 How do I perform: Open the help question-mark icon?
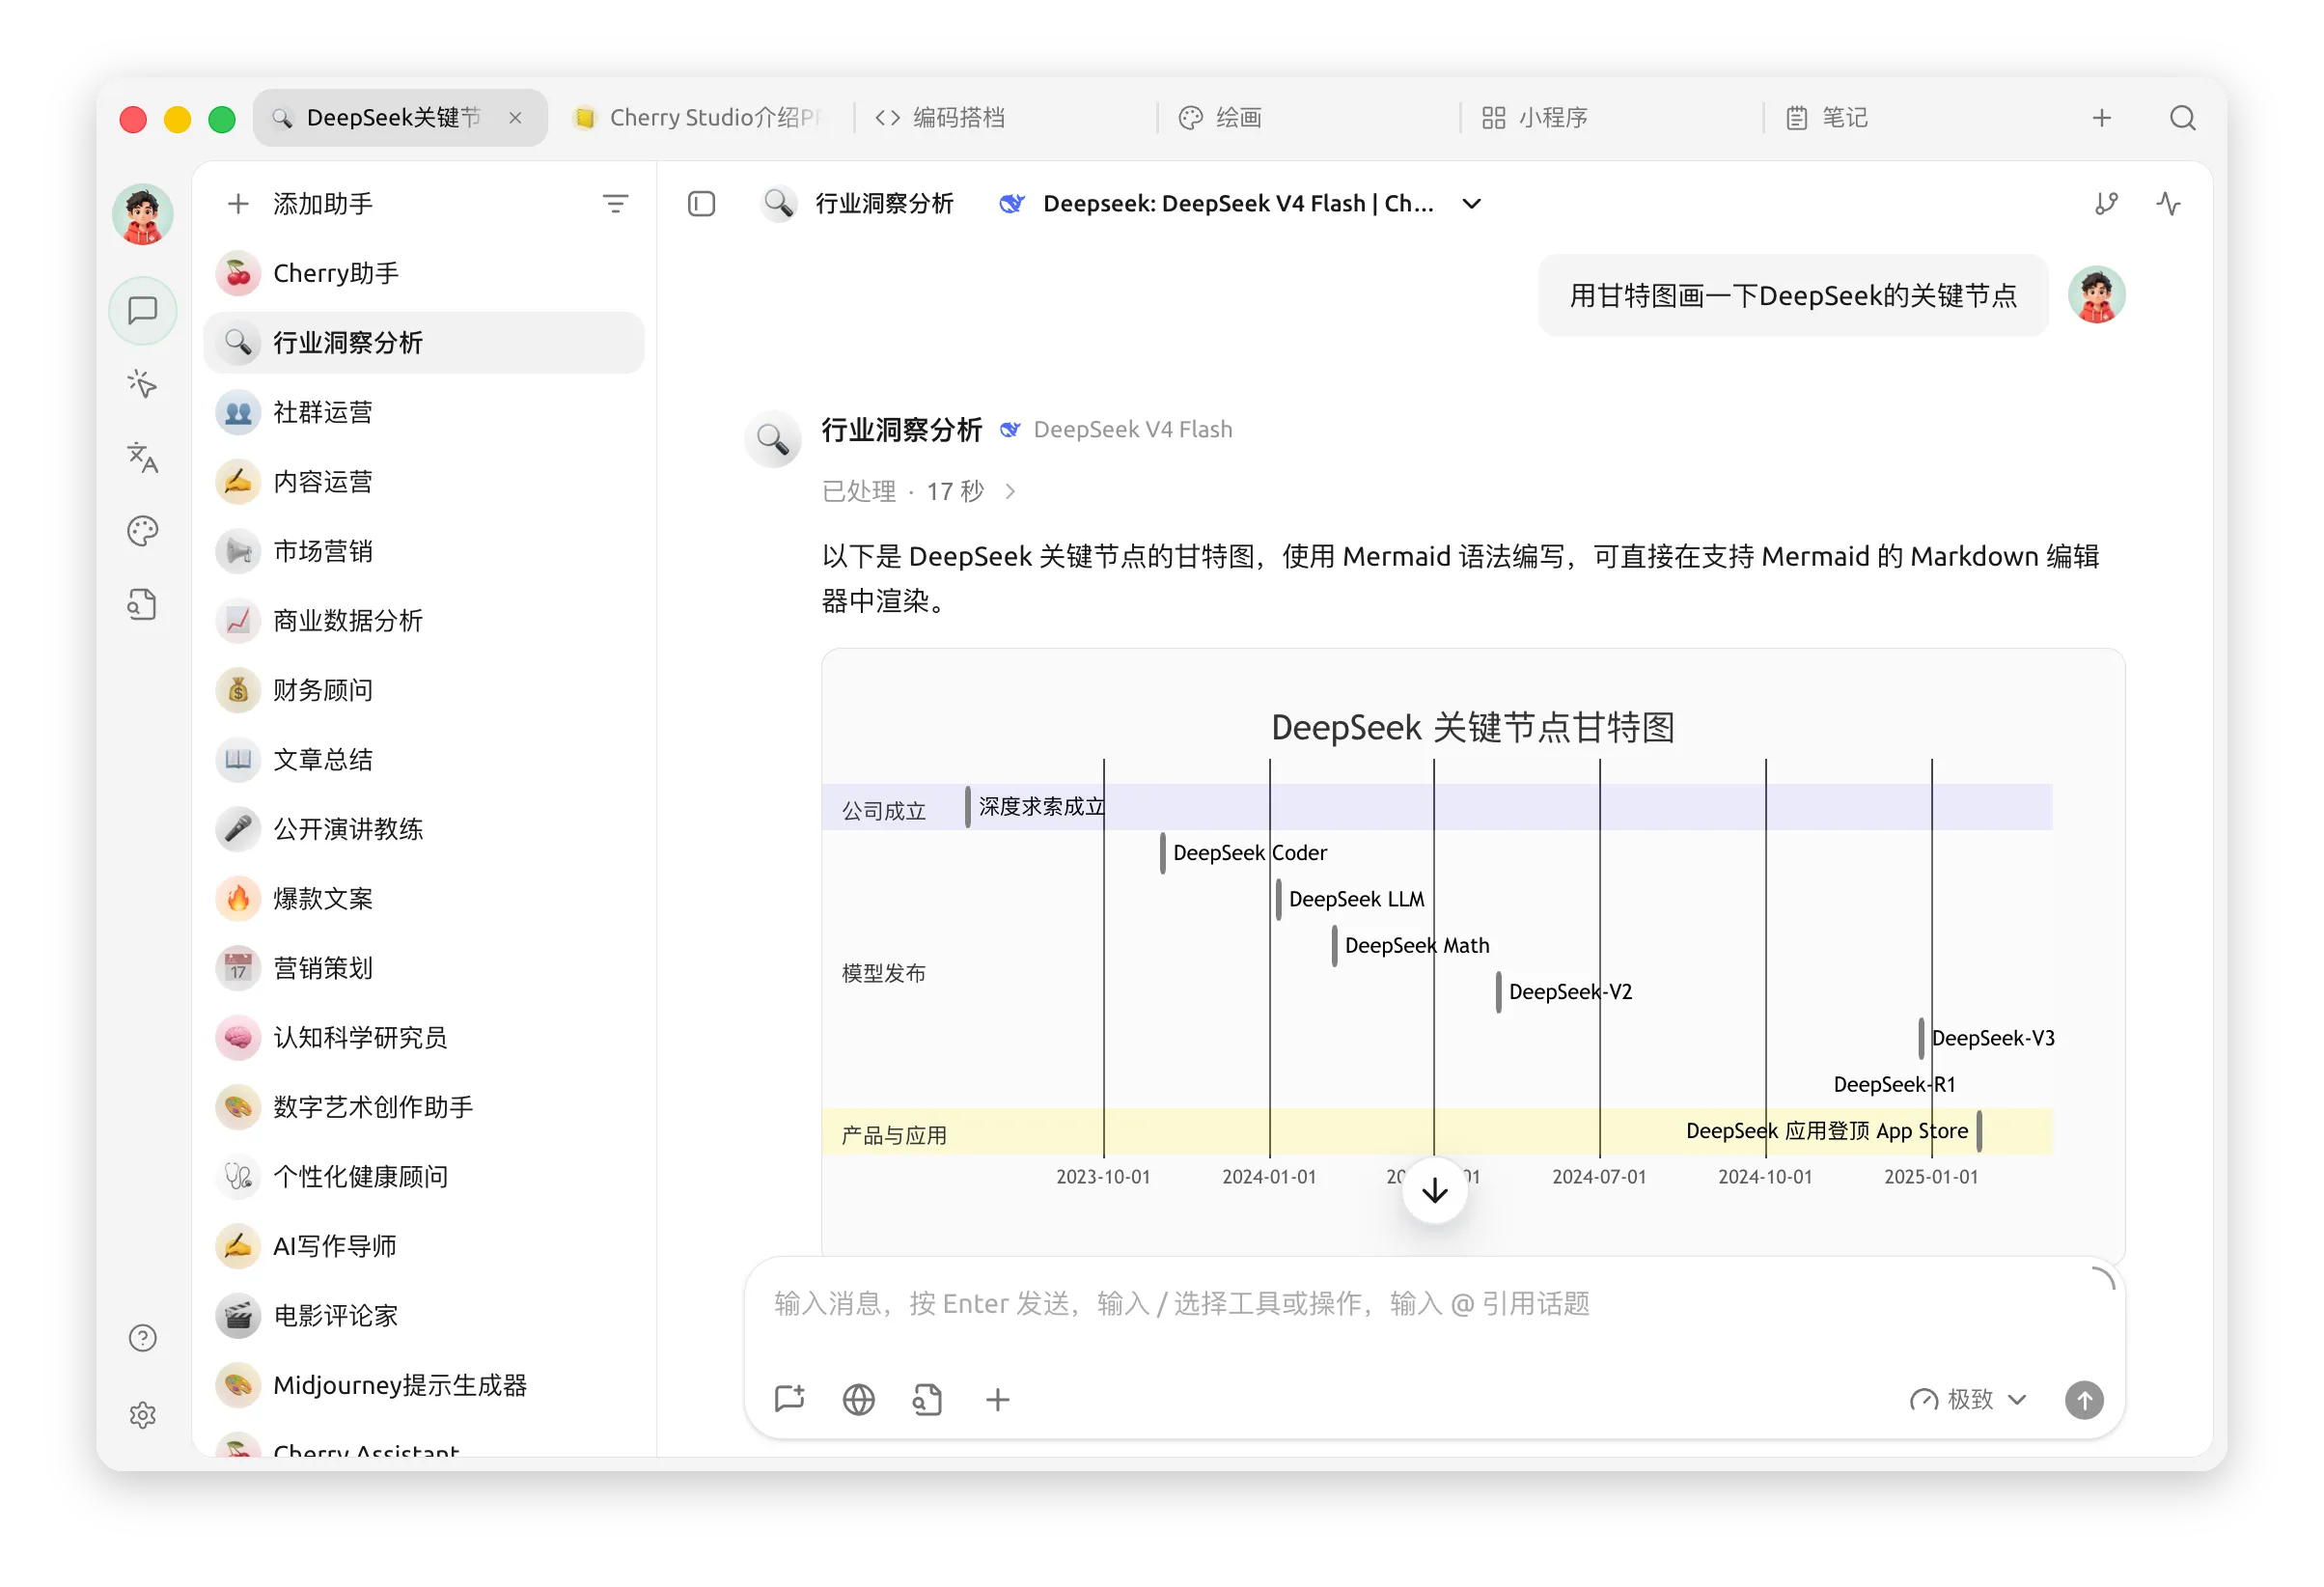coord(143,1338)
